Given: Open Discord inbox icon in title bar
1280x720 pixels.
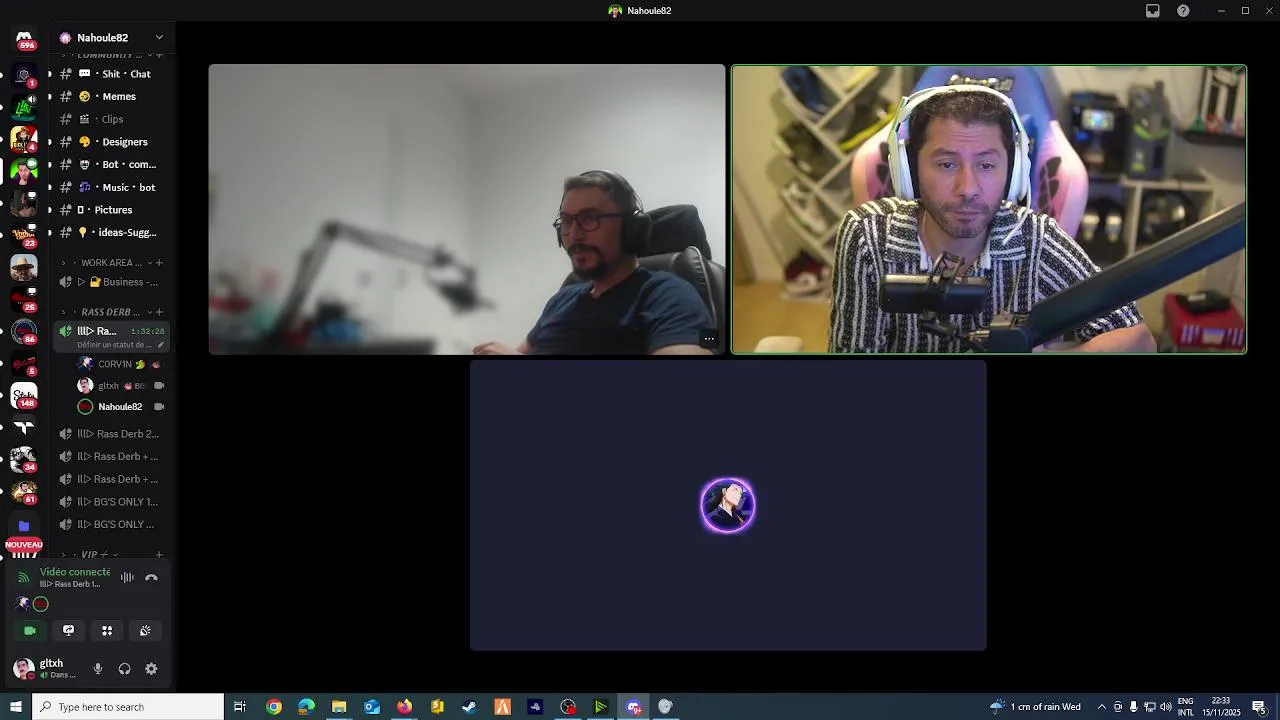Looking at the screenshot, I should (x=1153, y=11).
